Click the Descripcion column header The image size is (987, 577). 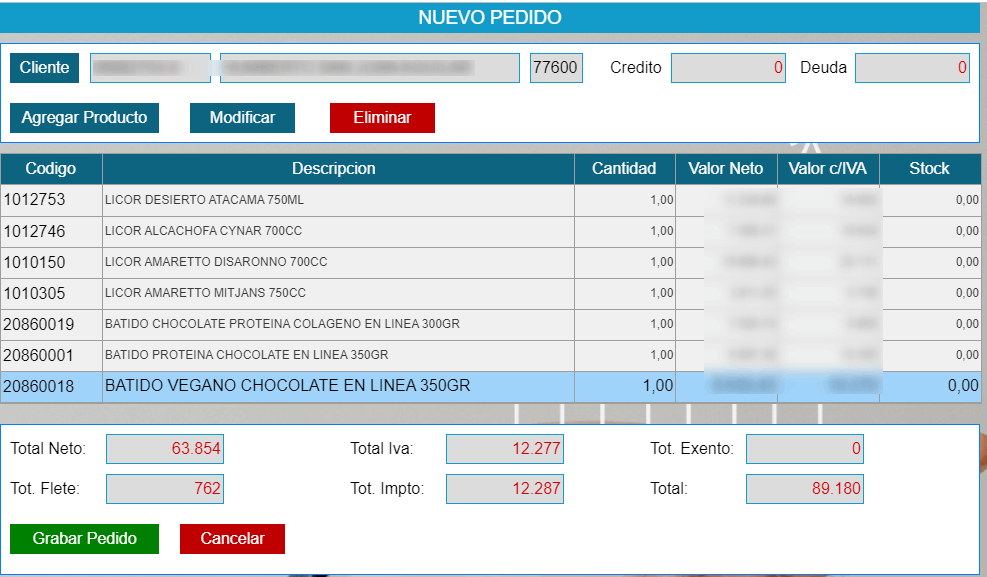(x=338, y=169)
